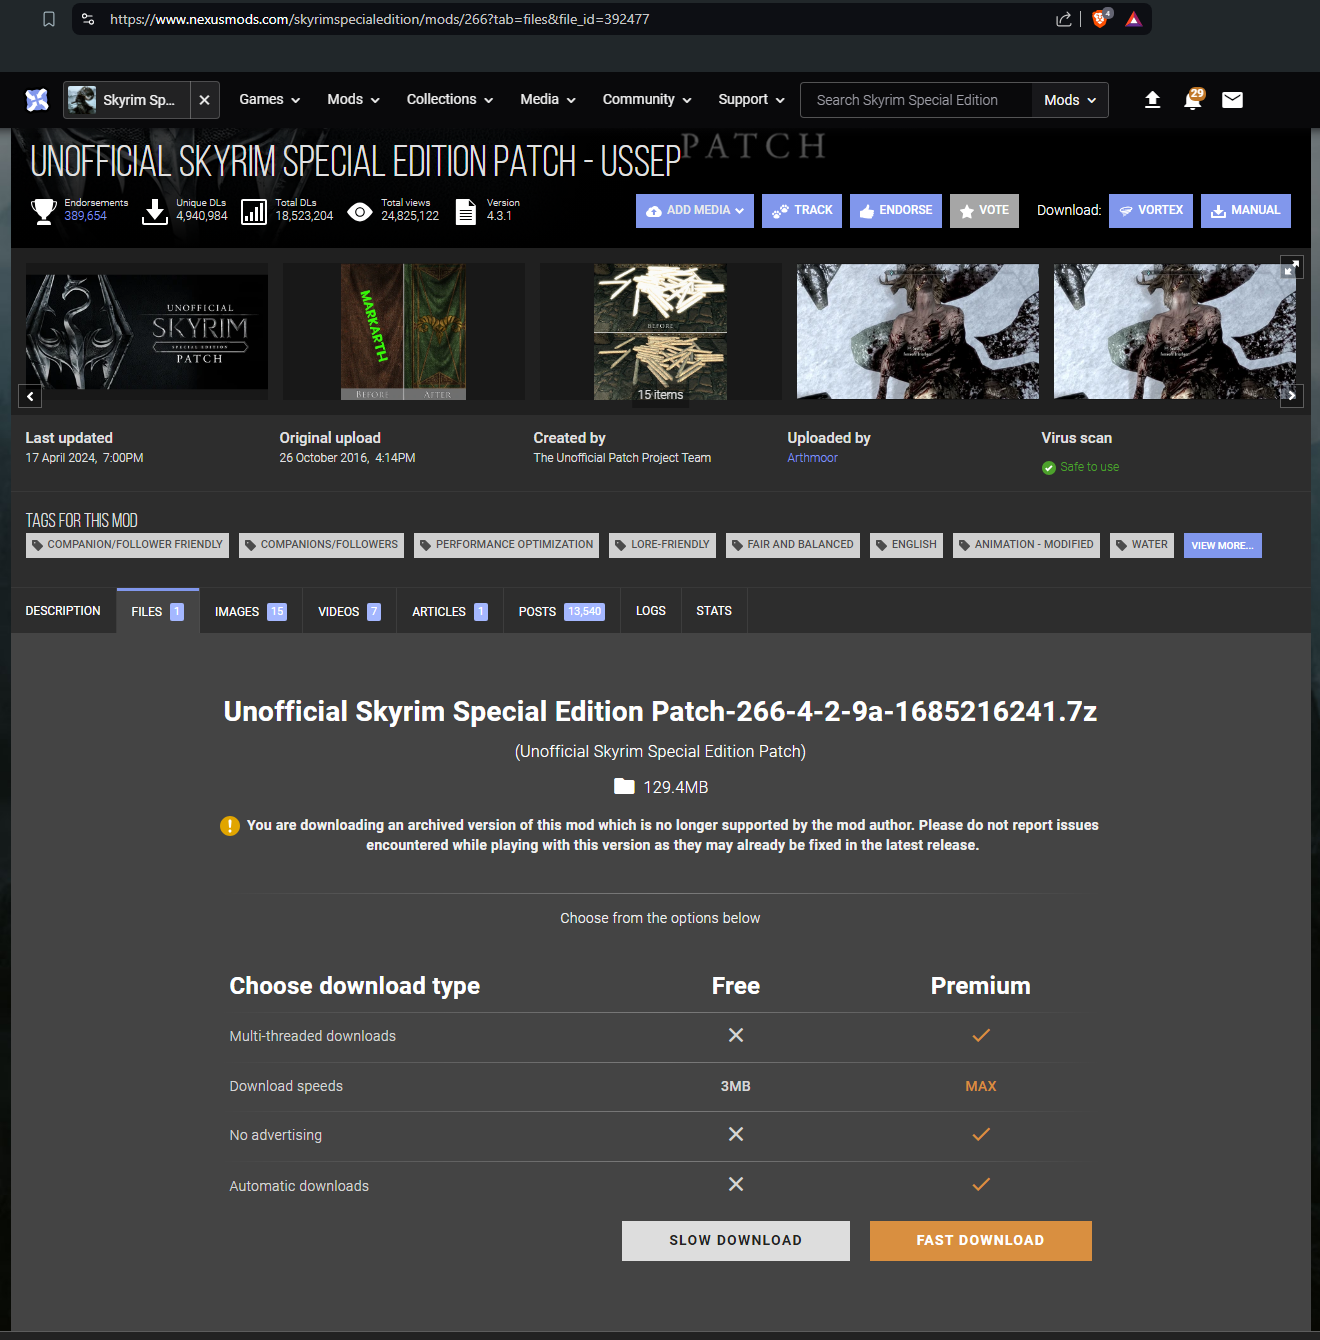Open the Support dropdown
Viewport: 1320px width, 1340px height.
751,100
